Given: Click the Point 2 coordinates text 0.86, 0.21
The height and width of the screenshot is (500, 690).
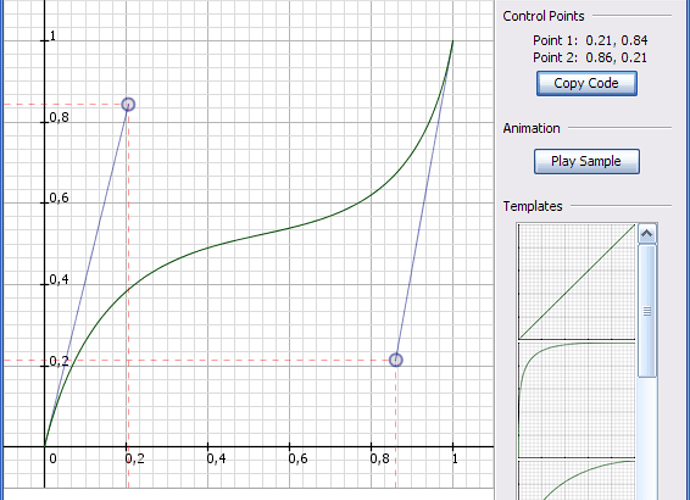Looking at the screenshot, I should pyautogui.click(x=616, y=58).
